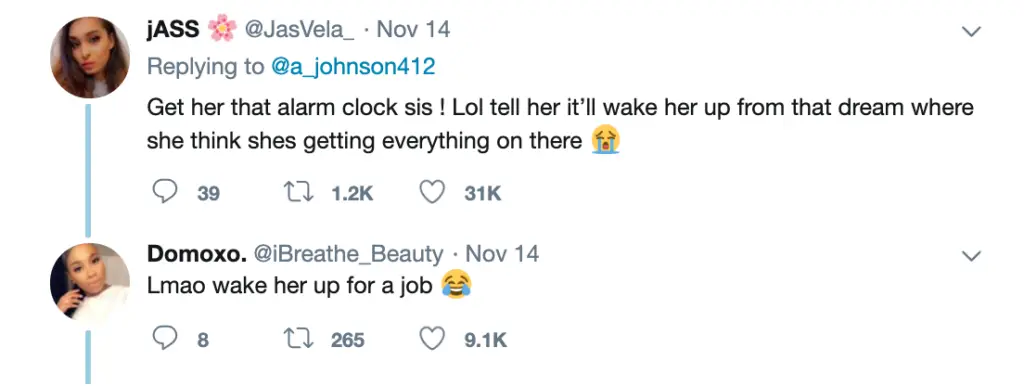
Task: Click reply icon on Domoxo tweet
Action: coord(165,338)
